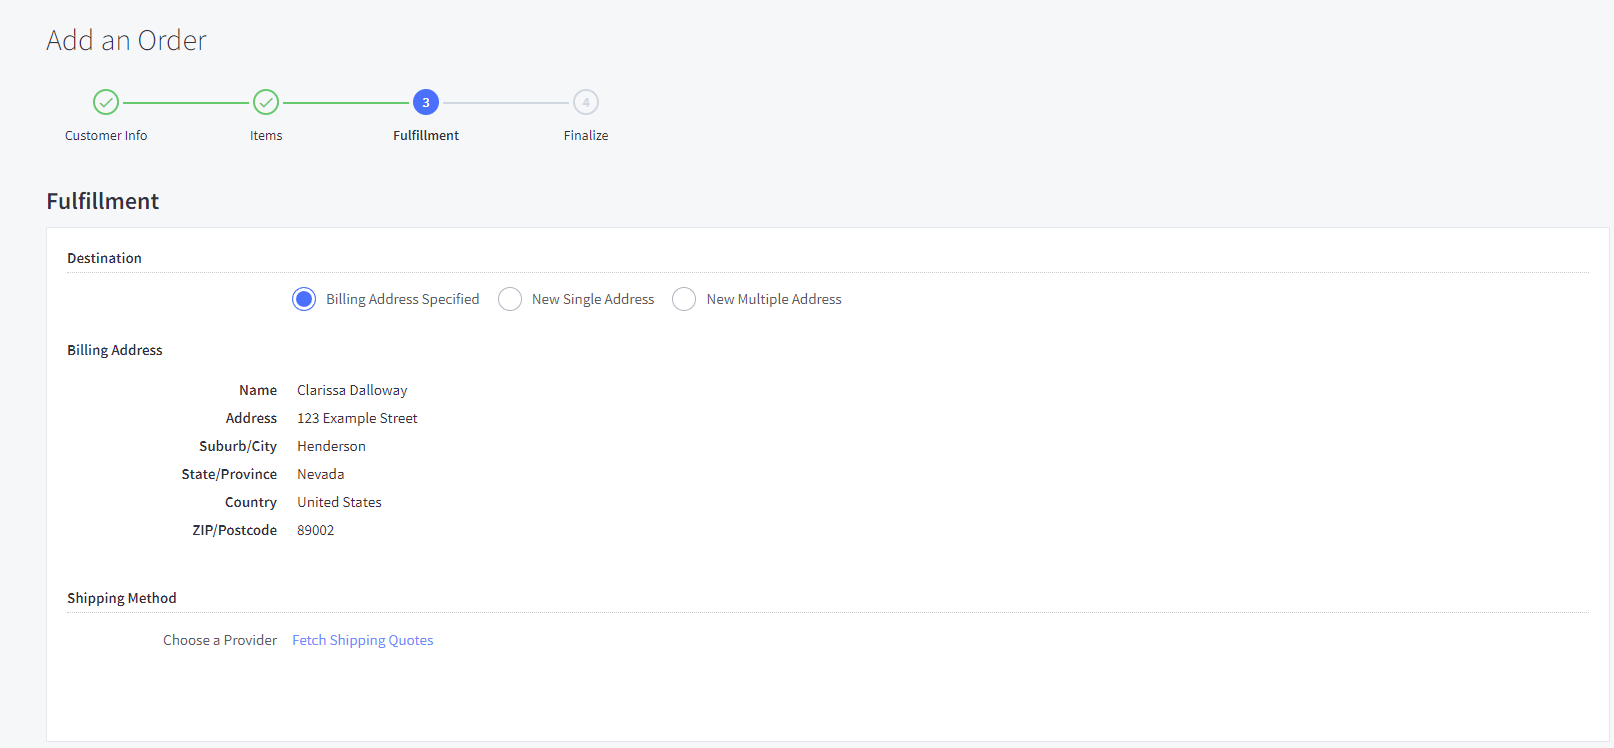
Task: Choose New Single Address radio option
Action: pyautogui.click(x=510, y=299)
